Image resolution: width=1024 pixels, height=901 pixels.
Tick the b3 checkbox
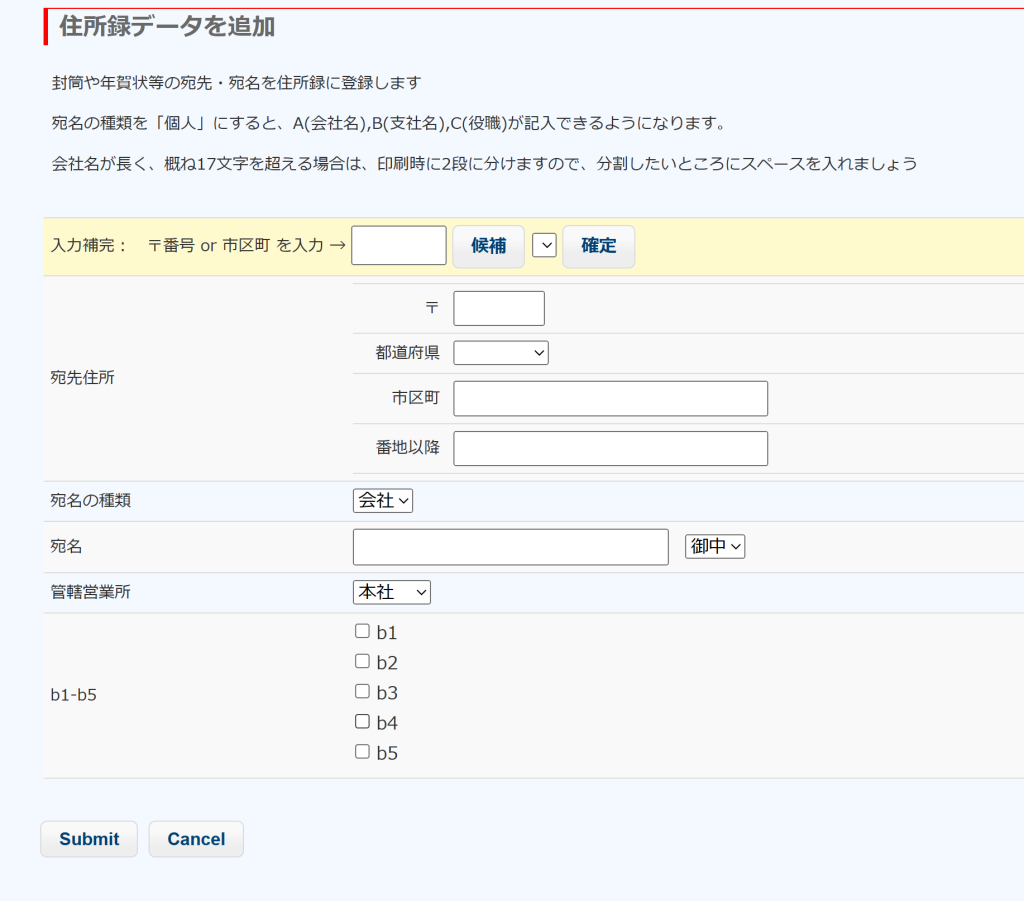[x=362, y=691]
